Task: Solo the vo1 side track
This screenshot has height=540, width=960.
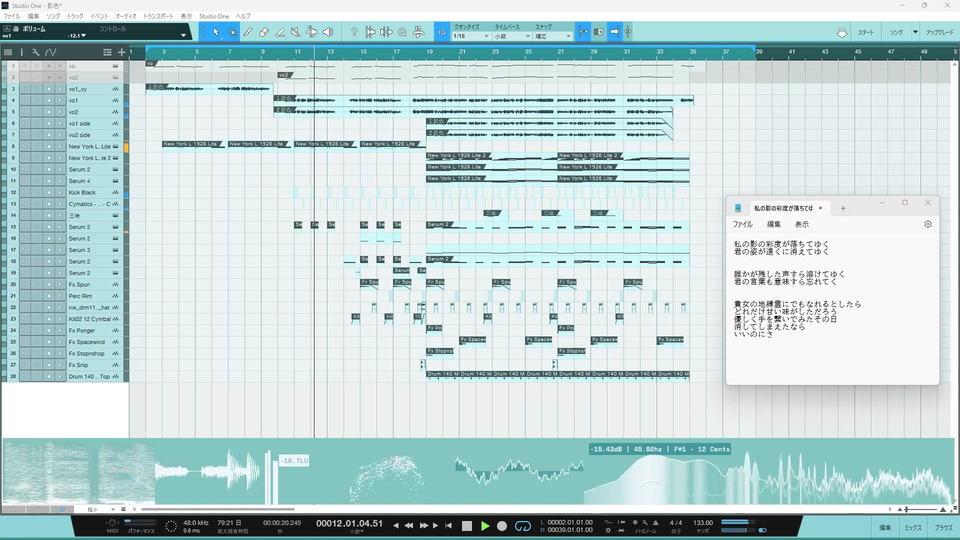Action: (x=37, y=123)
